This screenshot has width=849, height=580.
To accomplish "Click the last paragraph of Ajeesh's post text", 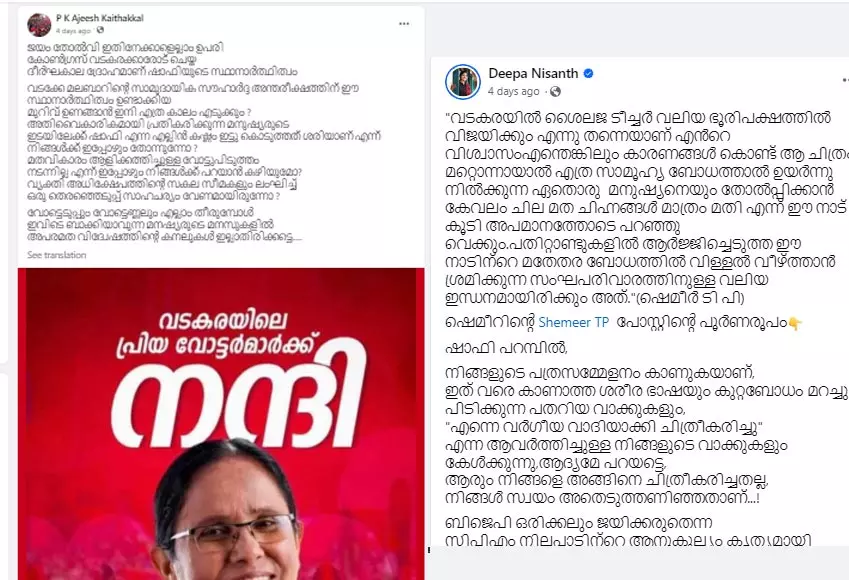I will pos(164,225).
